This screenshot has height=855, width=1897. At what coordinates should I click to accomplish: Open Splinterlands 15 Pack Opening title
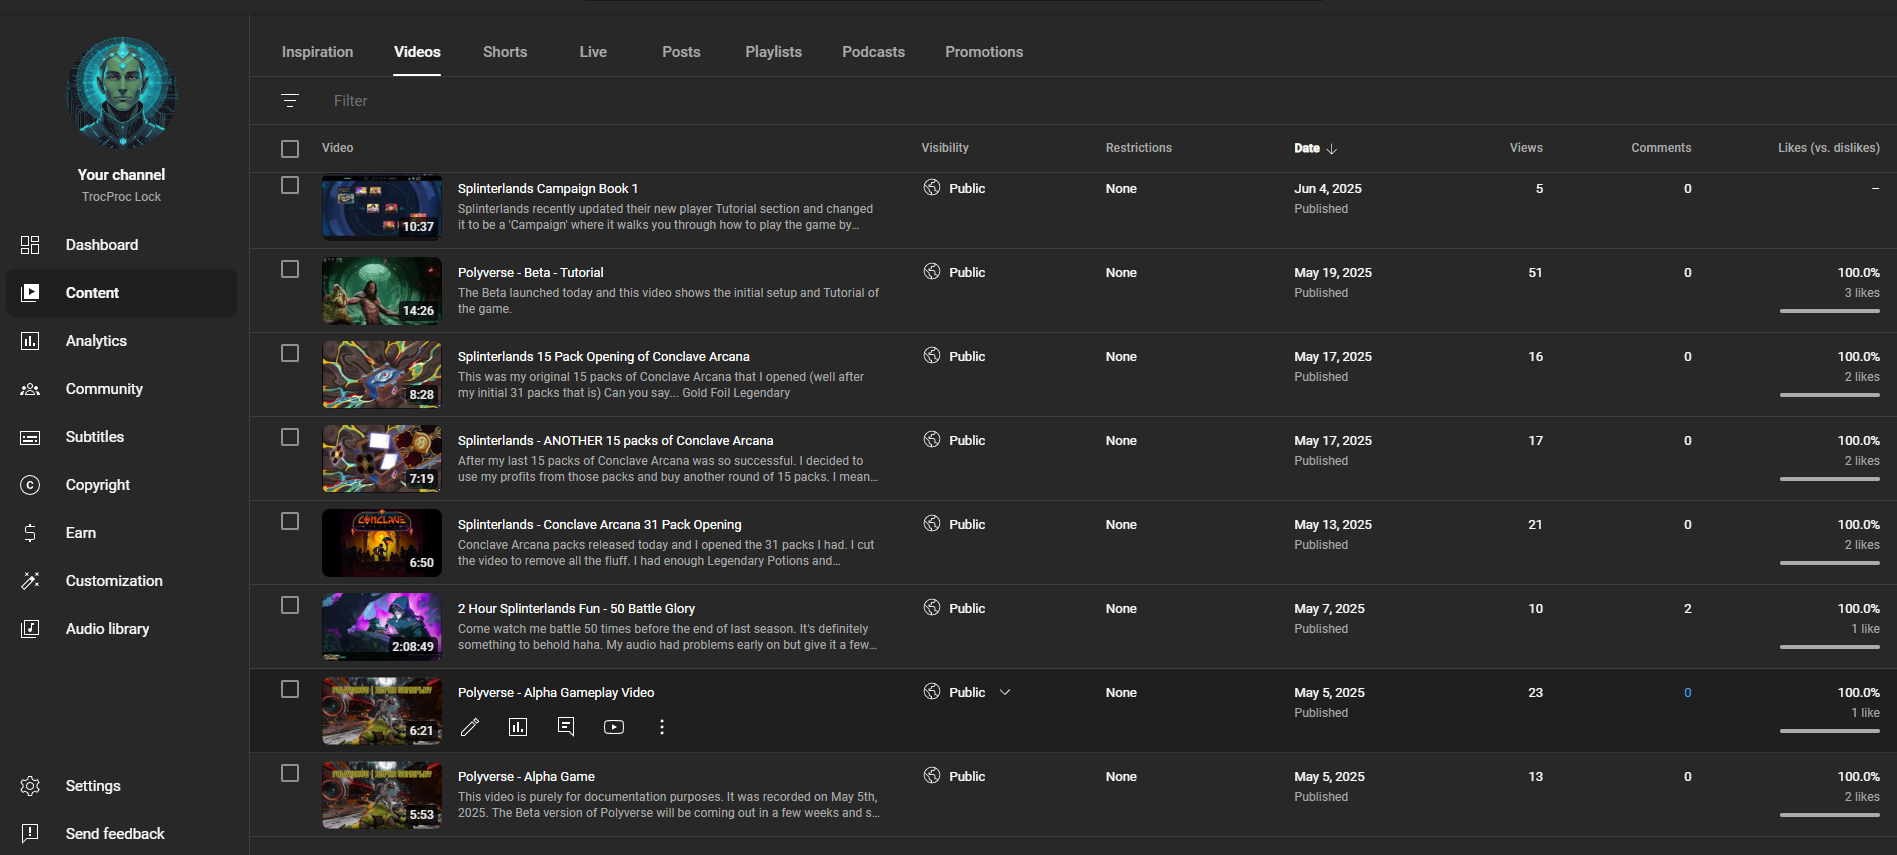[604, 357]
